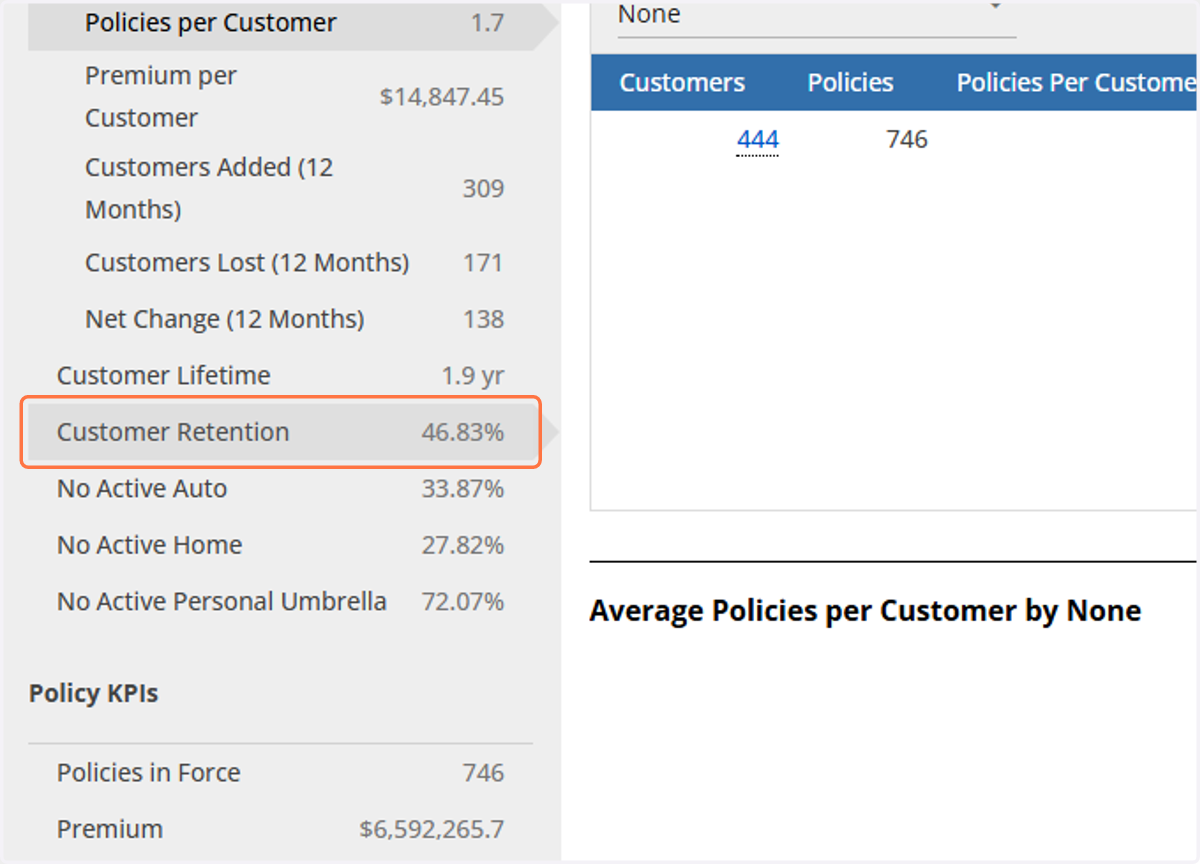Click the $14,847.45 premium per customer value
This screenshot has width=1200, height=864.
click(442, 97)
